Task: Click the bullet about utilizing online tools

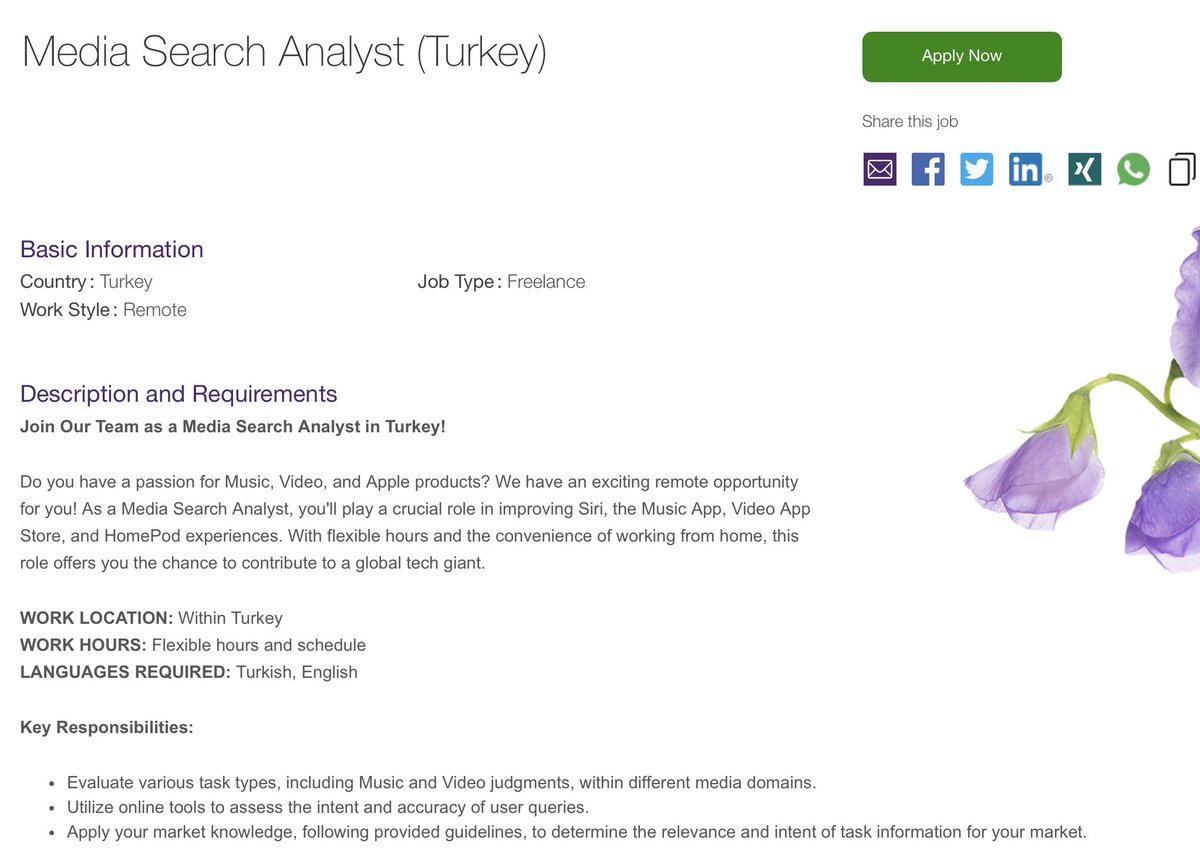Action: click(x=328, y=807)
